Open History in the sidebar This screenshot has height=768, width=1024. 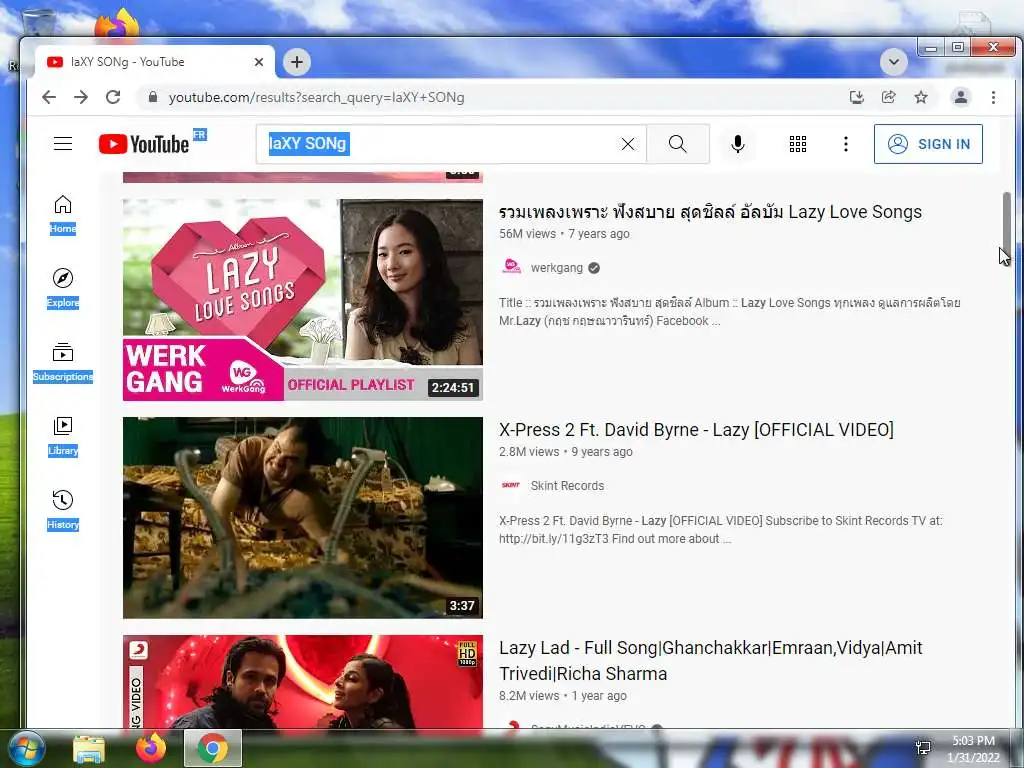coord(63,510)
